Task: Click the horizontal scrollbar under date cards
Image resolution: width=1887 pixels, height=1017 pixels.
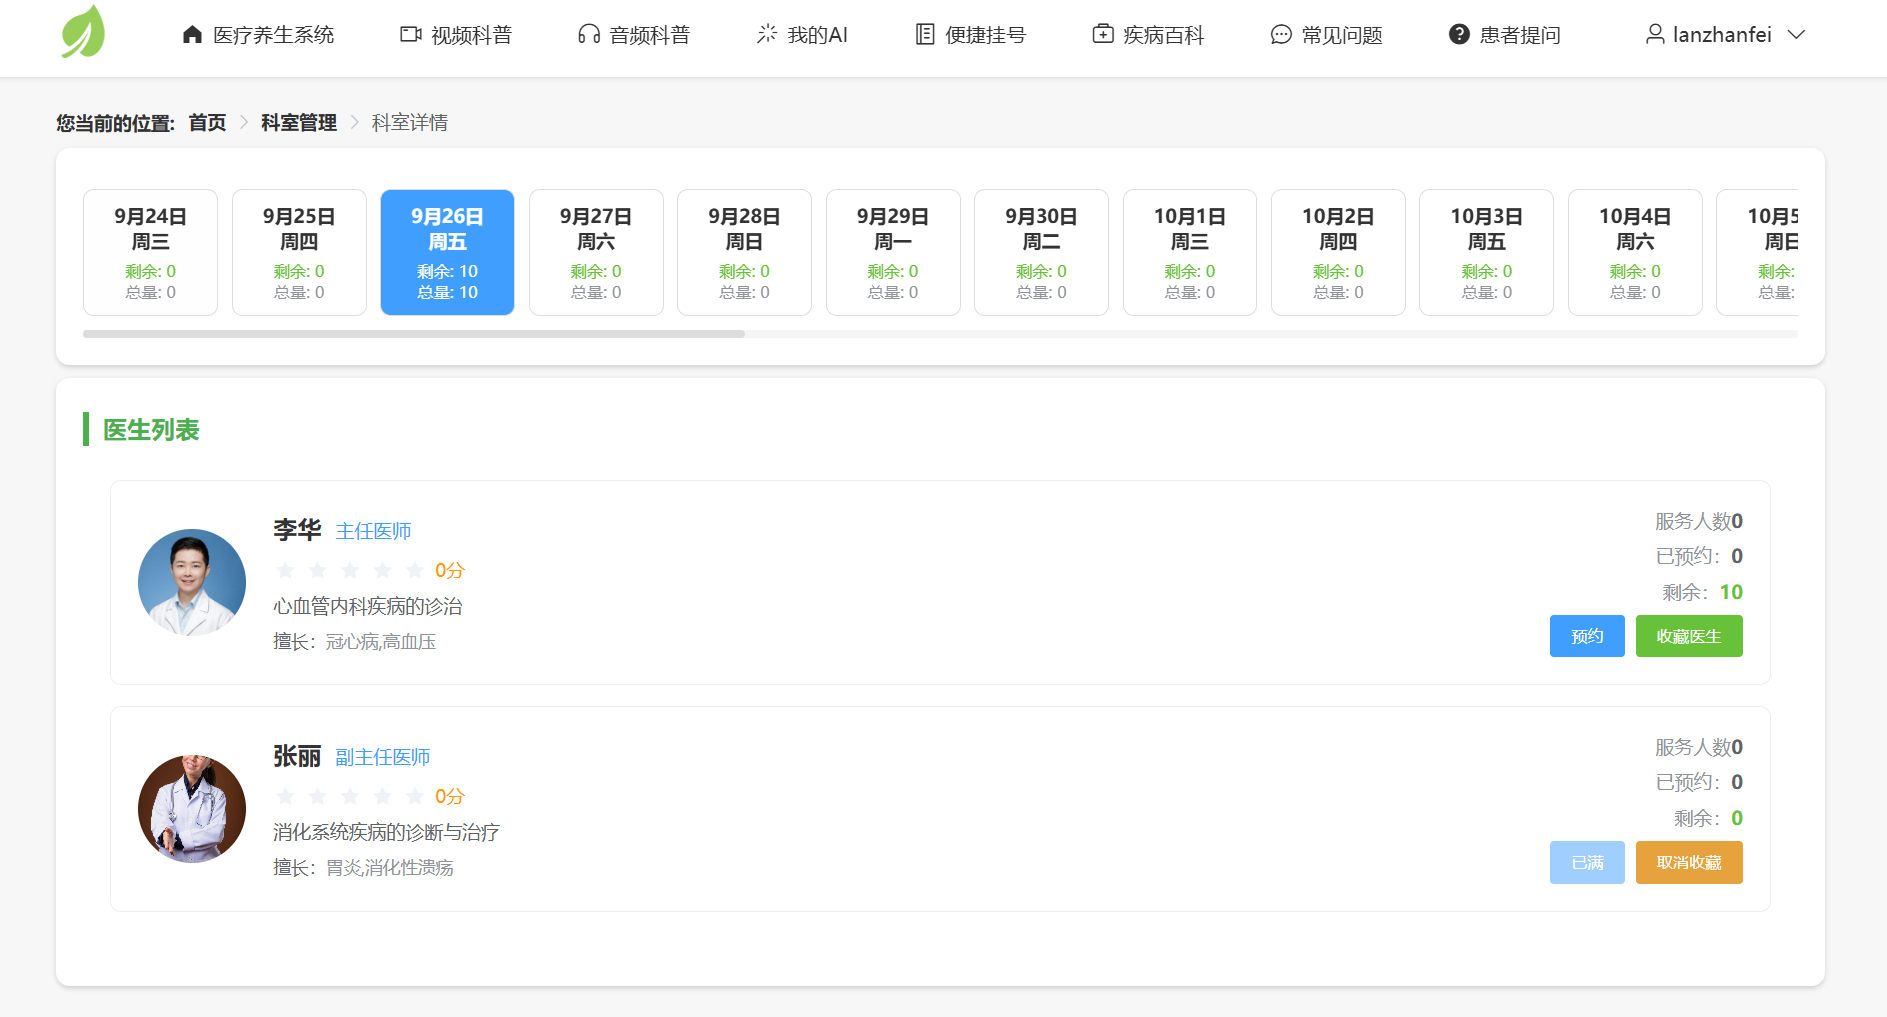Action: (414, 334)
